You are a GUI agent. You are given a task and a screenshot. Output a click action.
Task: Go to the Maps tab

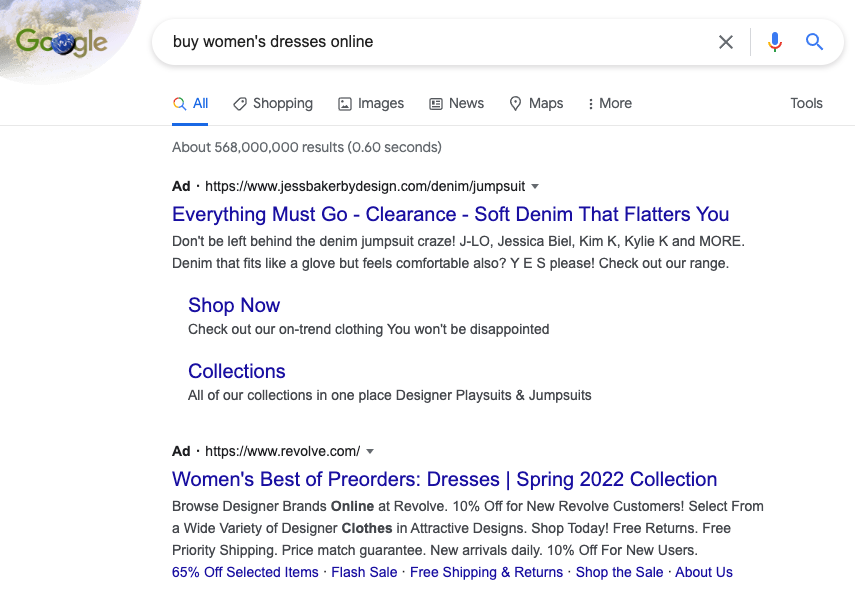coord(536,104)
